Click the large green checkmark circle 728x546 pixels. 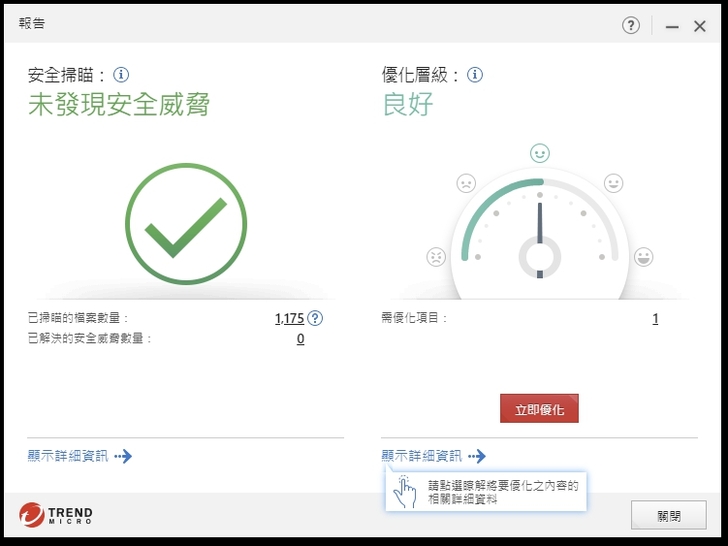186,224
